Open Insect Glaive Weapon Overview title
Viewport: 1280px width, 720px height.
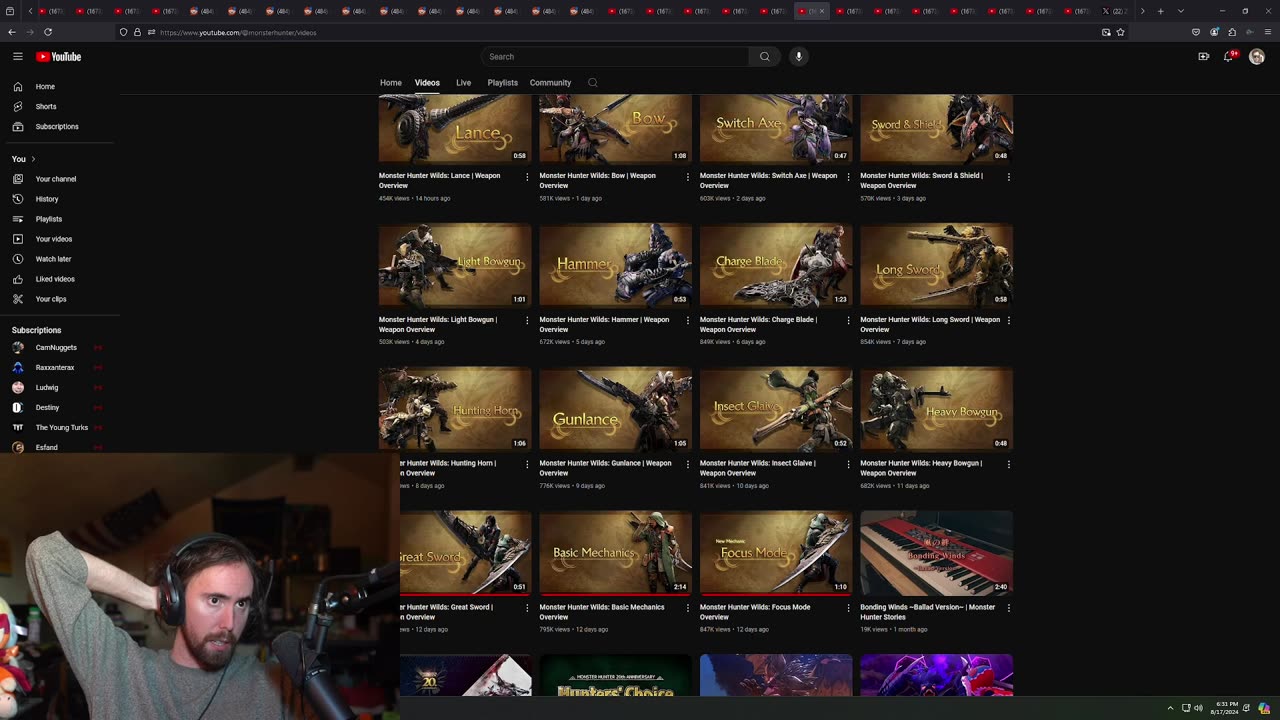(x=758, y=468)
